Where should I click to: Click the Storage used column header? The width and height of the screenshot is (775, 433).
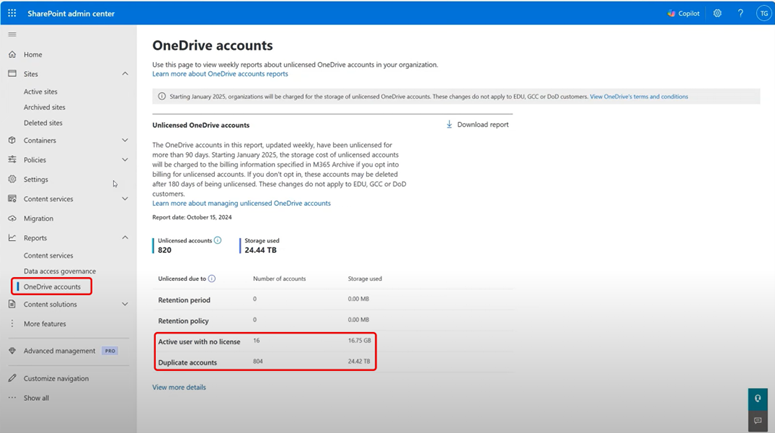tap(365, 279)
